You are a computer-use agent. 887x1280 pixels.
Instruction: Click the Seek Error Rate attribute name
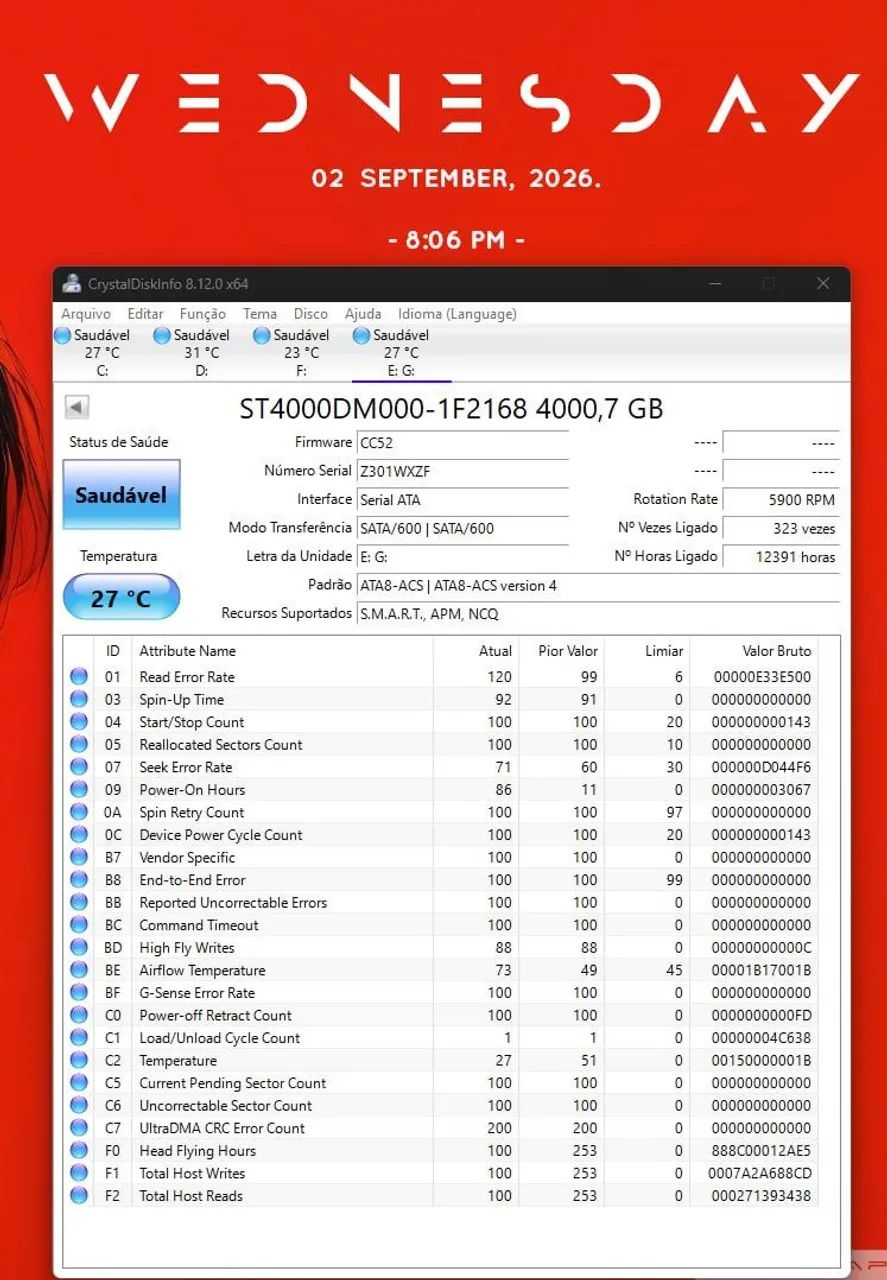(x=186, y=767)
